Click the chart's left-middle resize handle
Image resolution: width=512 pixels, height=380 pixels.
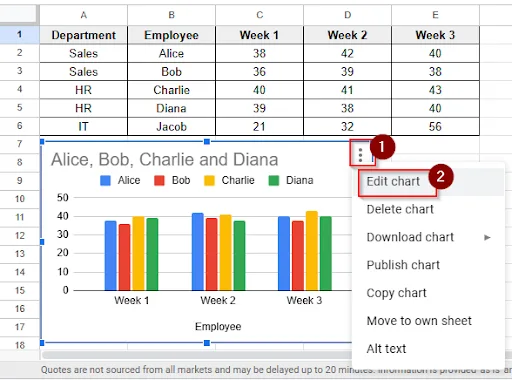[42, 242]
